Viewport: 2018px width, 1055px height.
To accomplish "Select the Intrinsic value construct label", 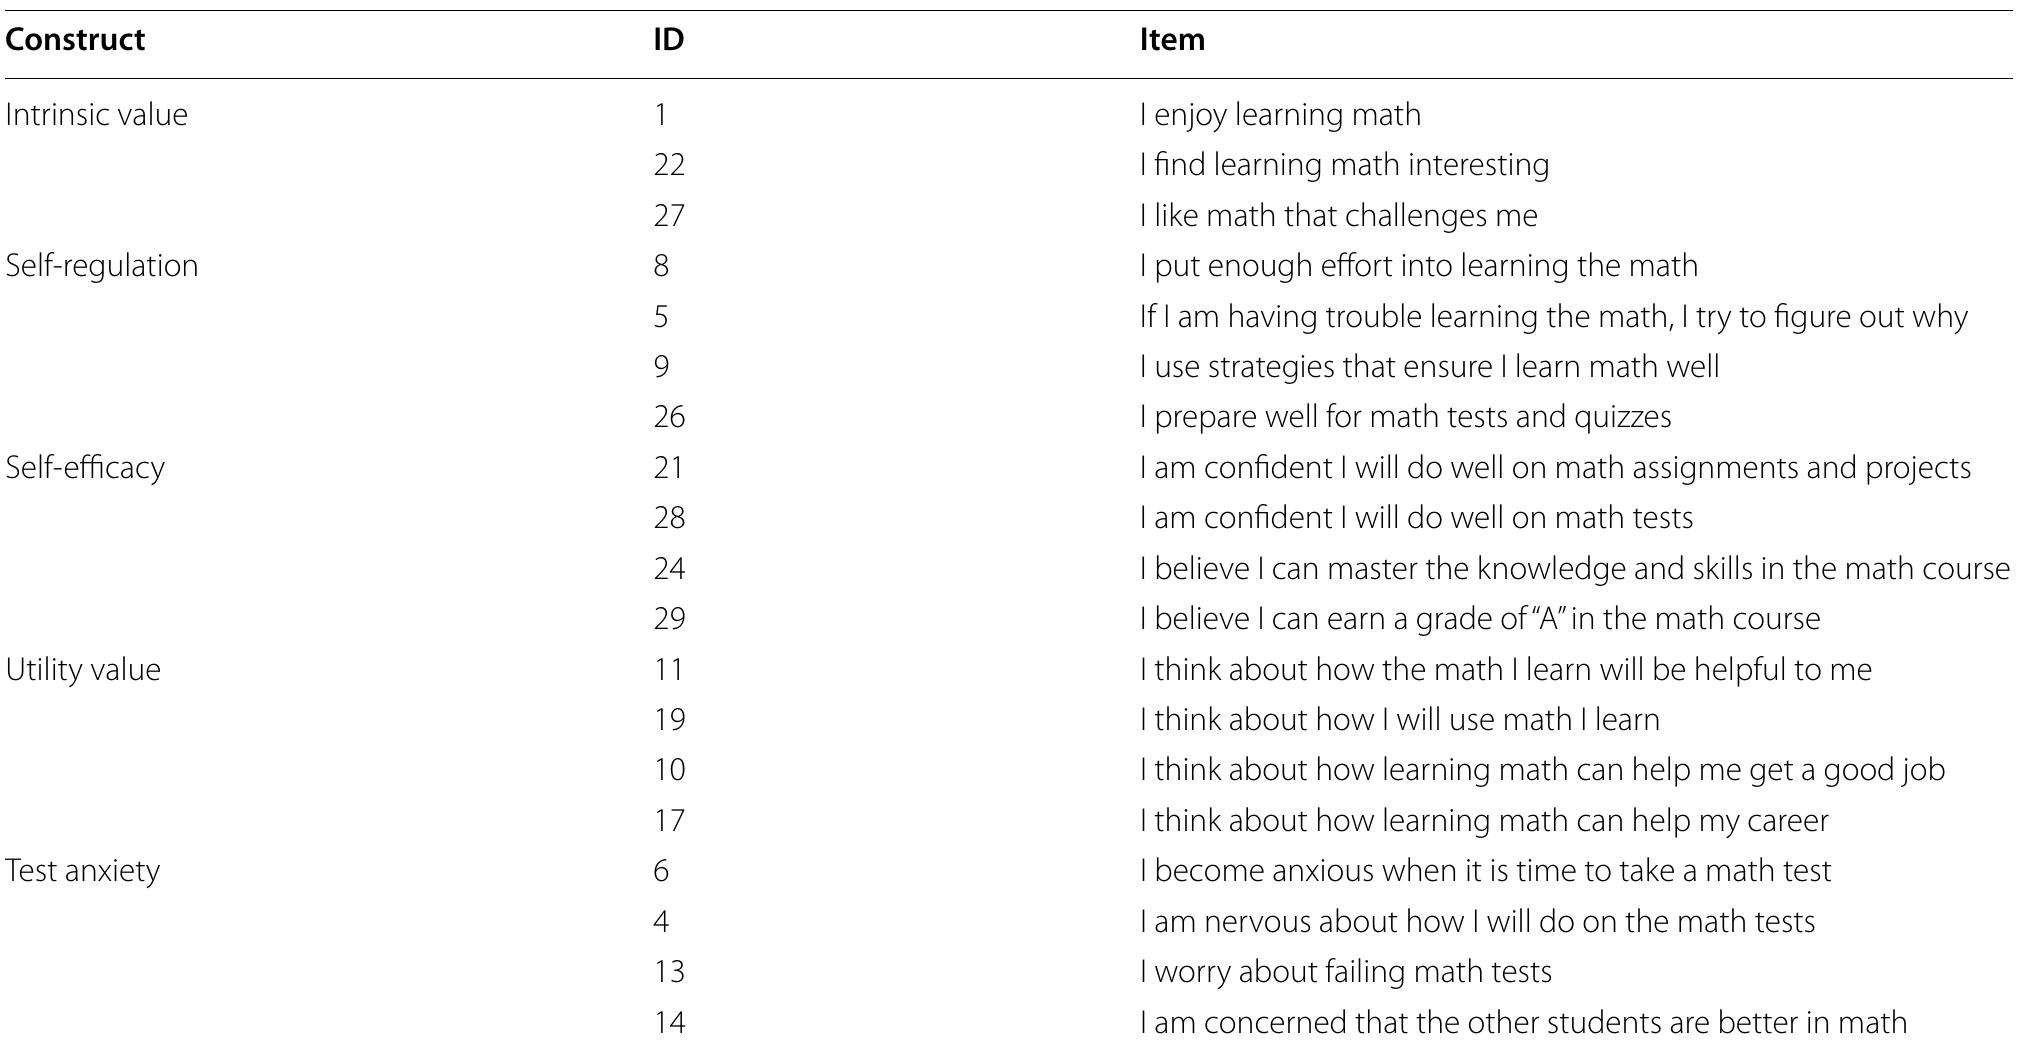I will tap(96, 115).
